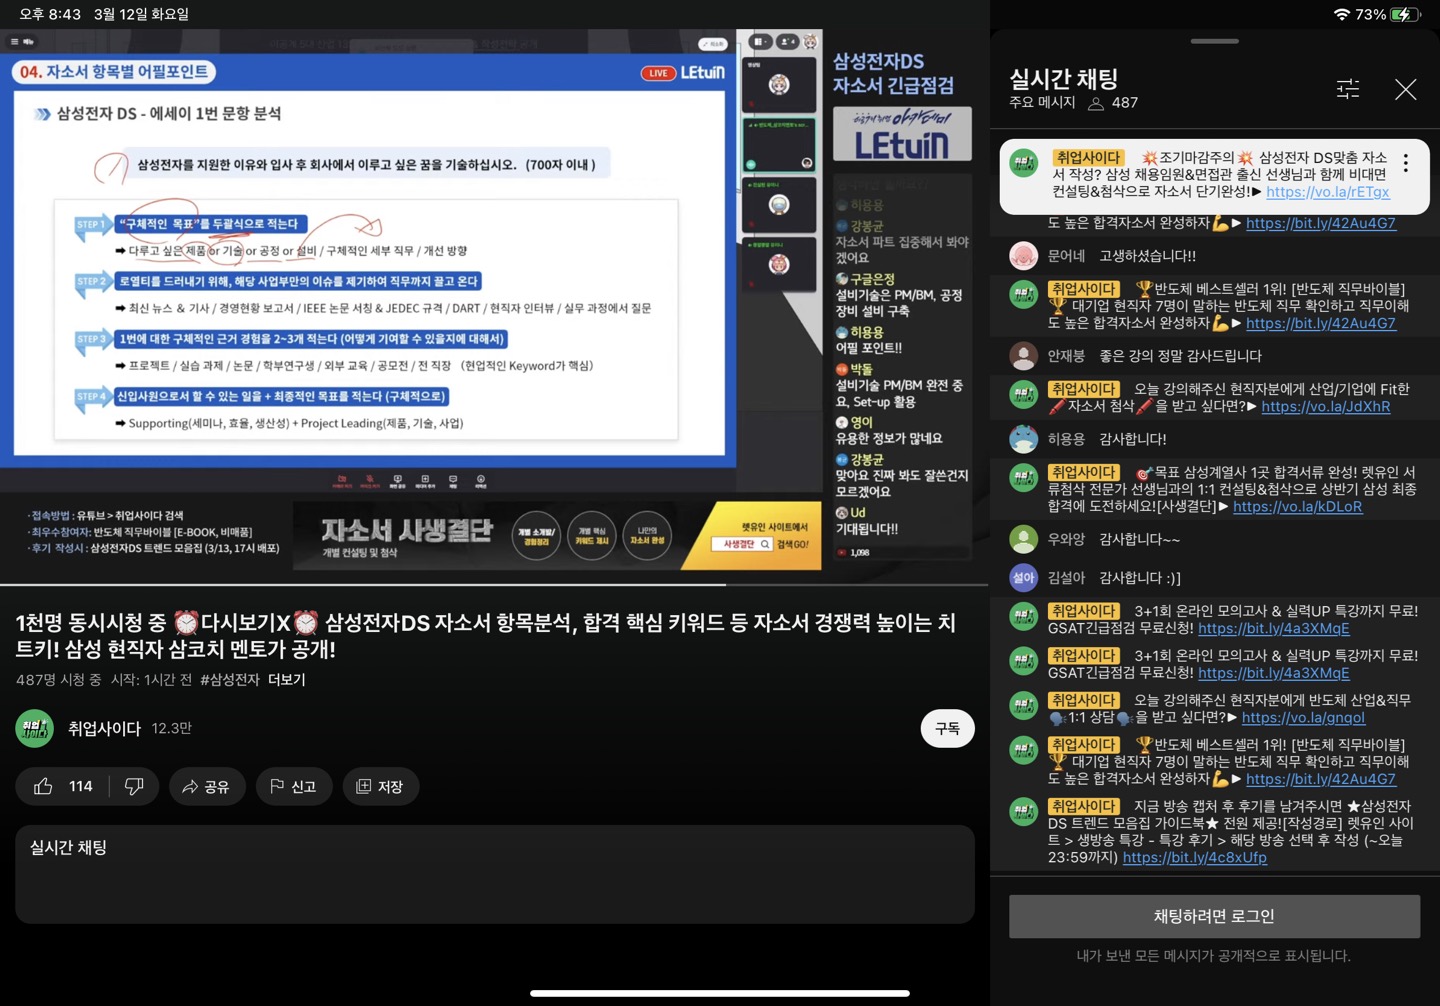Open the 실시간 채팅 box below video
This screenshot has height=1006, width=1440.
(x=494, y=873)
